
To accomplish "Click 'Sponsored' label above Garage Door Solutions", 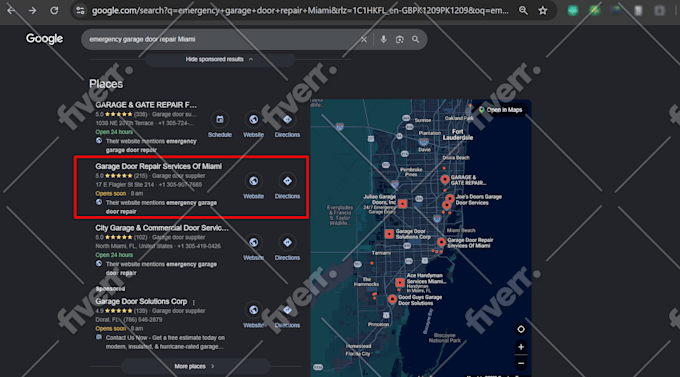I will point(110,288).
